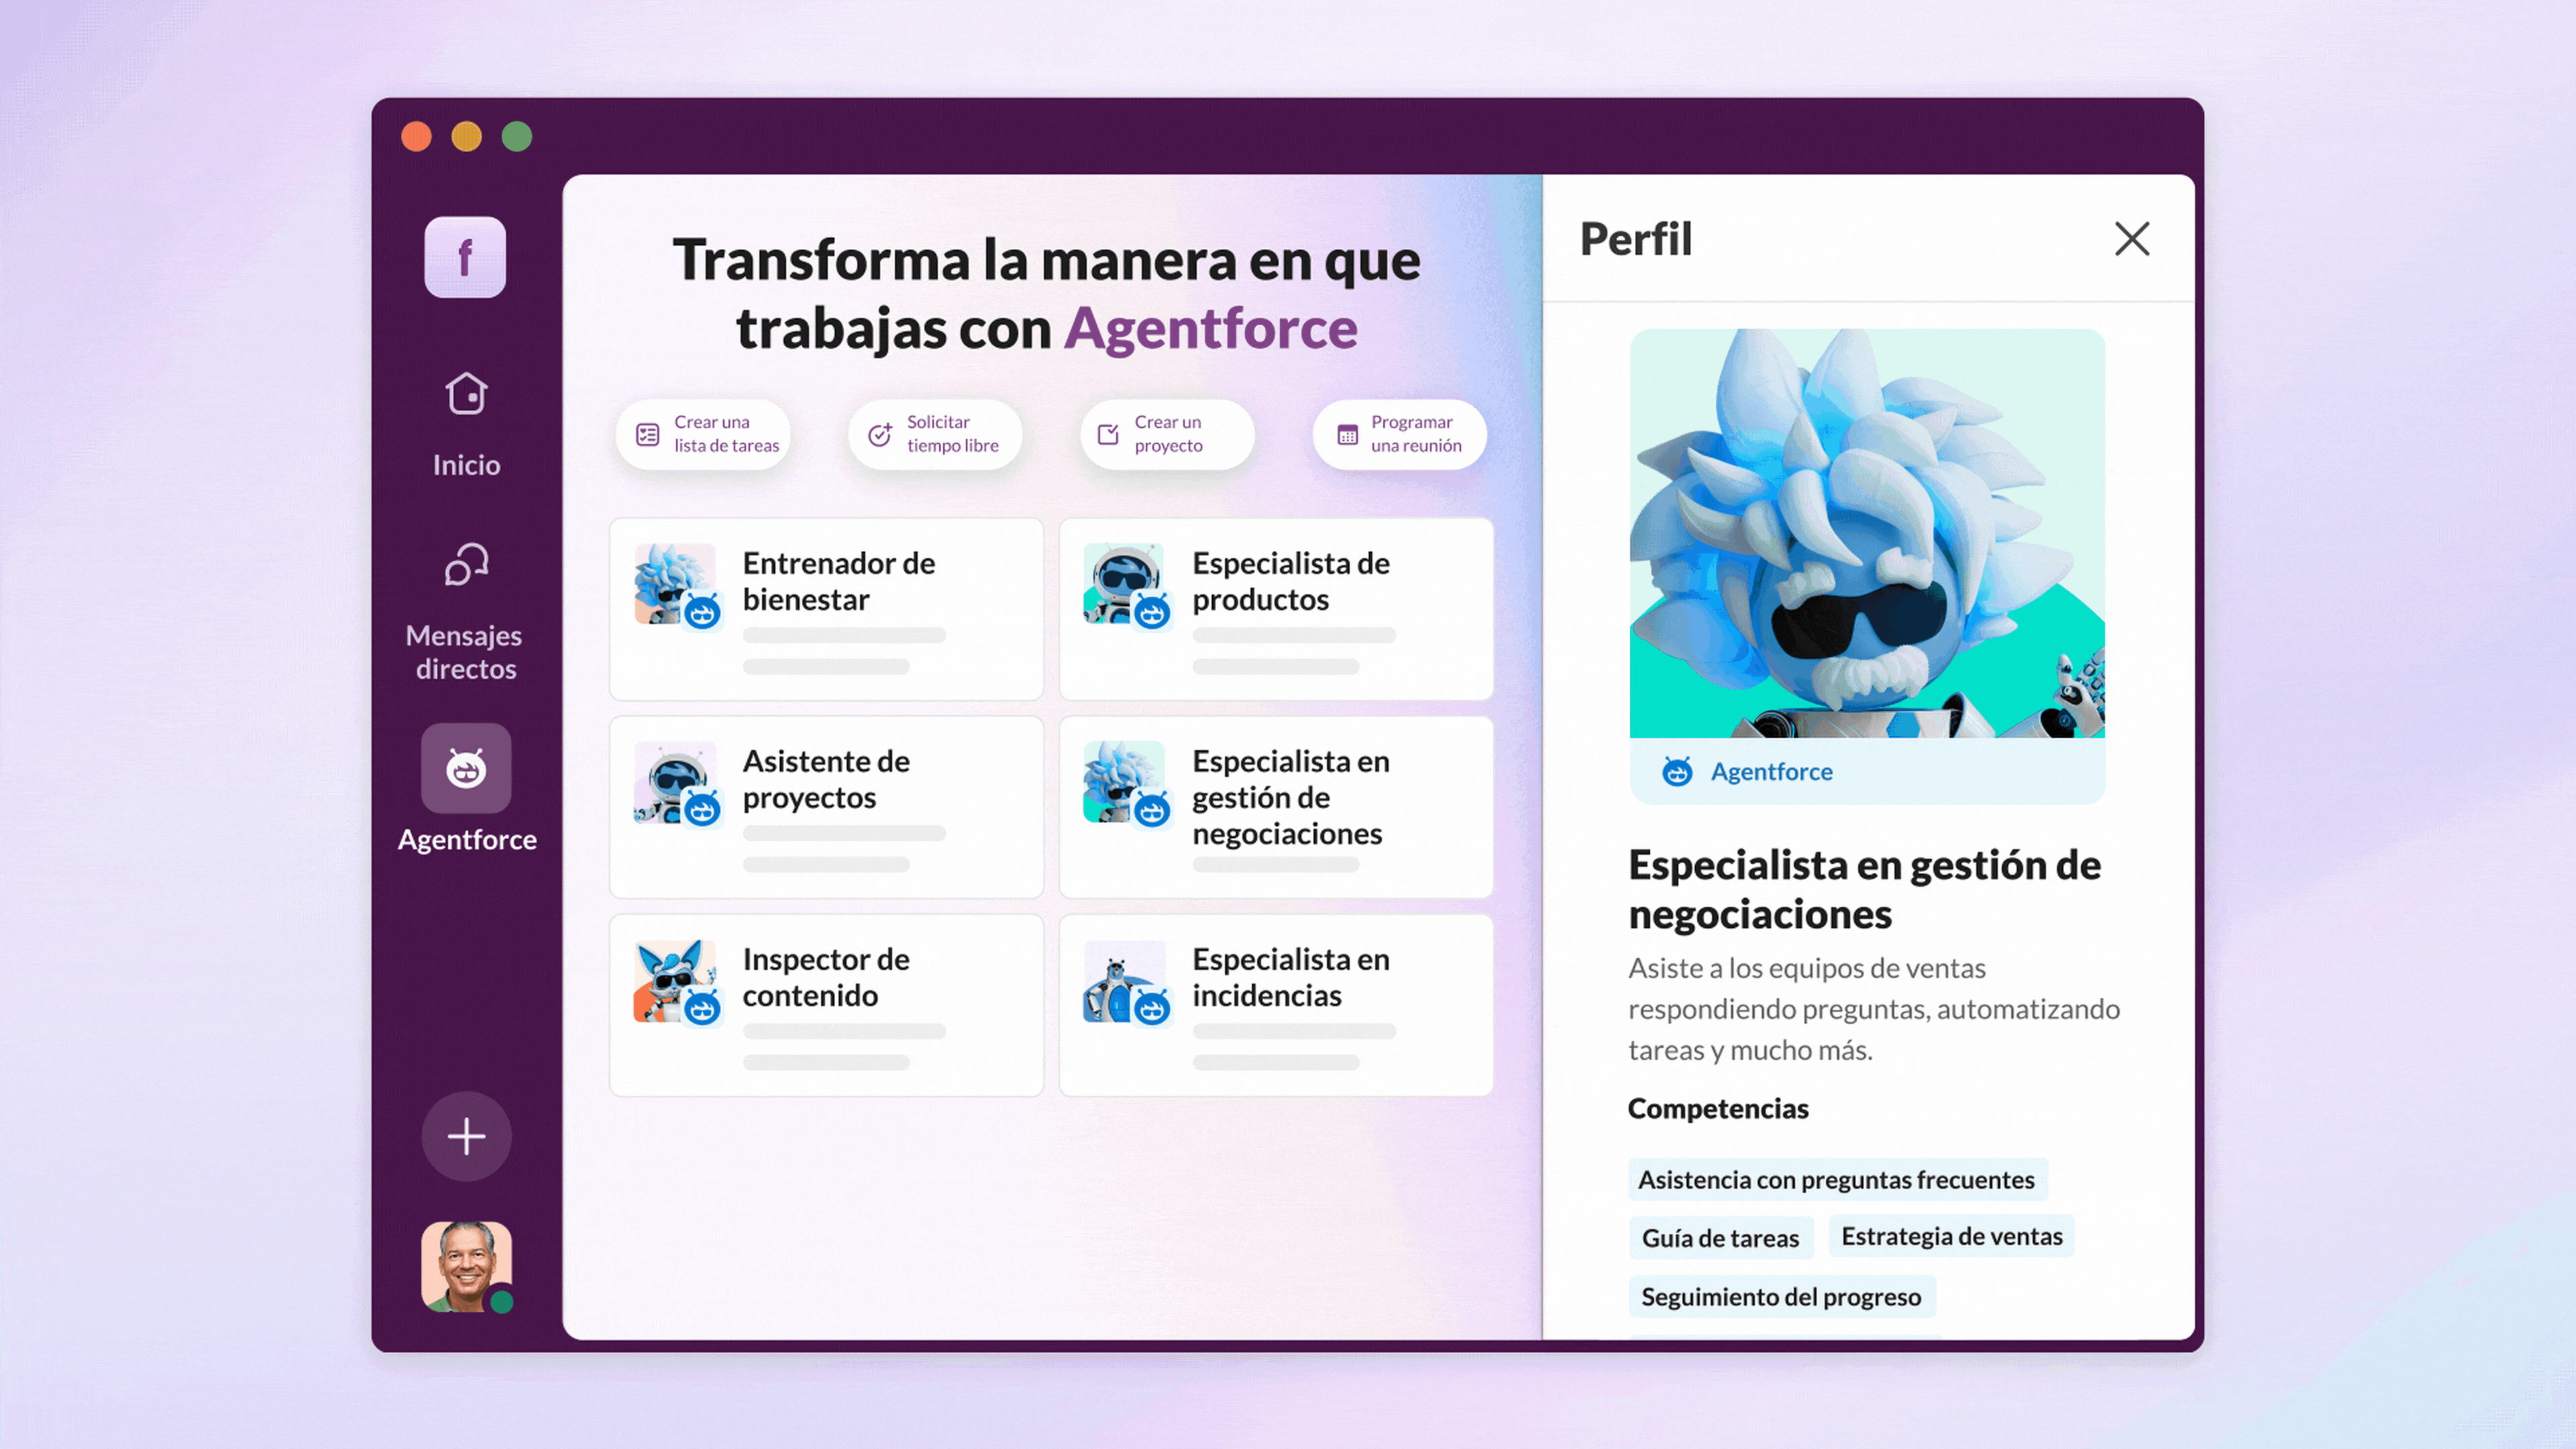2576x1449 pixels.
Task: Click the 'Agentforce' label in the sidebar
Action: tap(467, 840)
